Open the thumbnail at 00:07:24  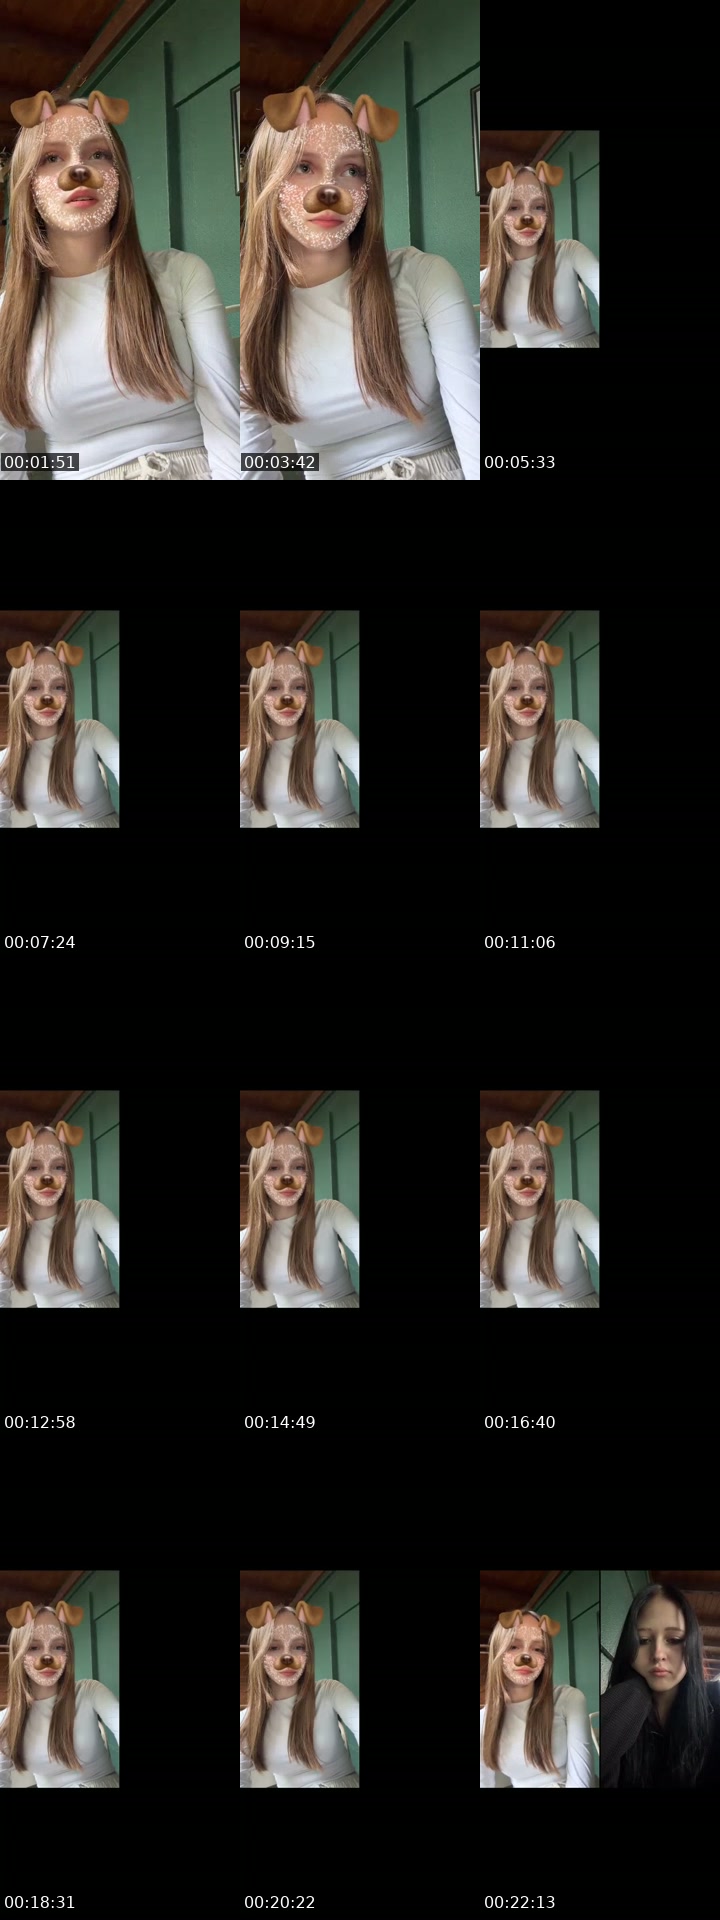click(59, 719)
